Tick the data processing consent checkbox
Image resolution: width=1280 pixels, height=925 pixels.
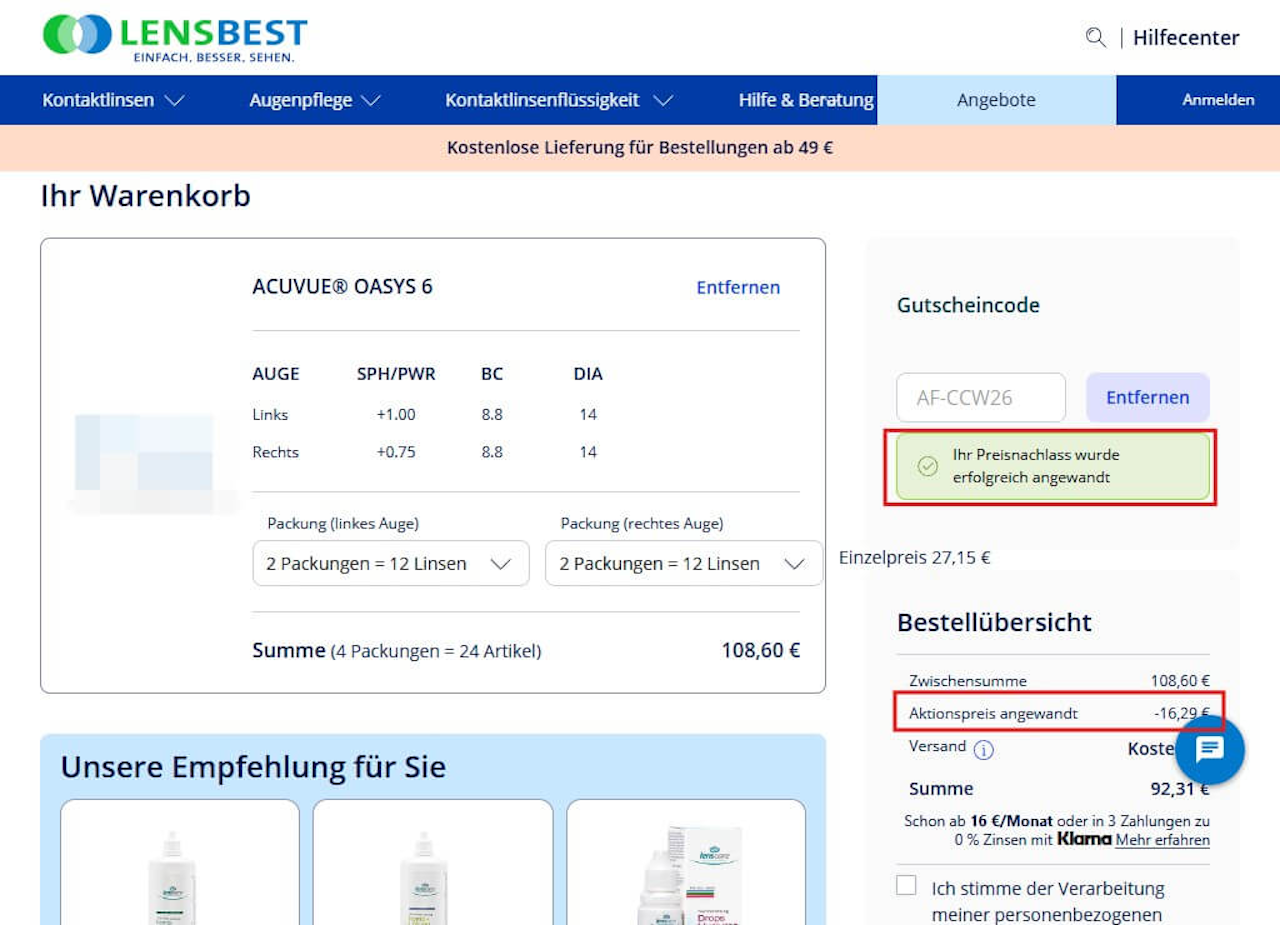[906, 885]
